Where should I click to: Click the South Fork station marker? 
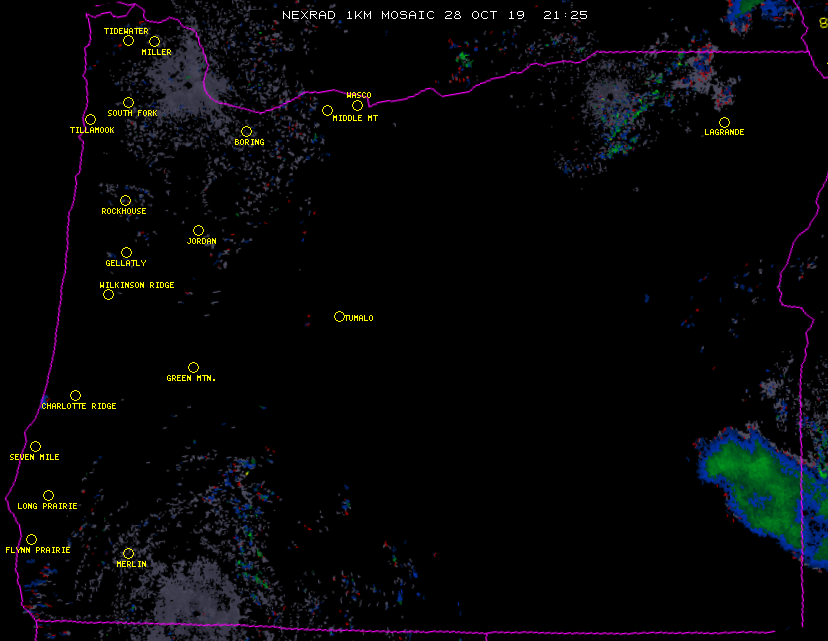128,103
